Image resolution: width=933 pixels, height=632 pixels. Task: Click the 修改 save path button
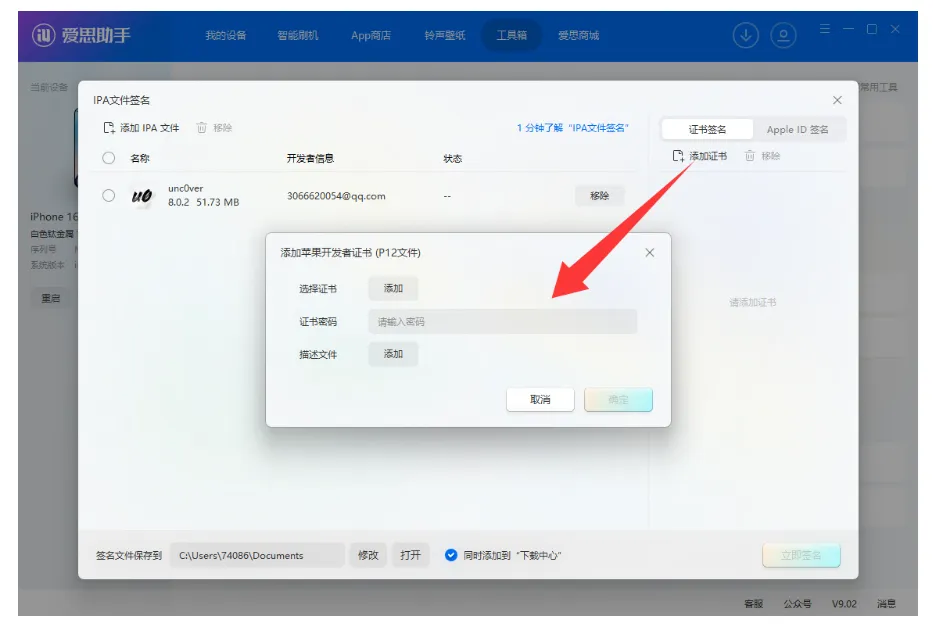point(368,555)
